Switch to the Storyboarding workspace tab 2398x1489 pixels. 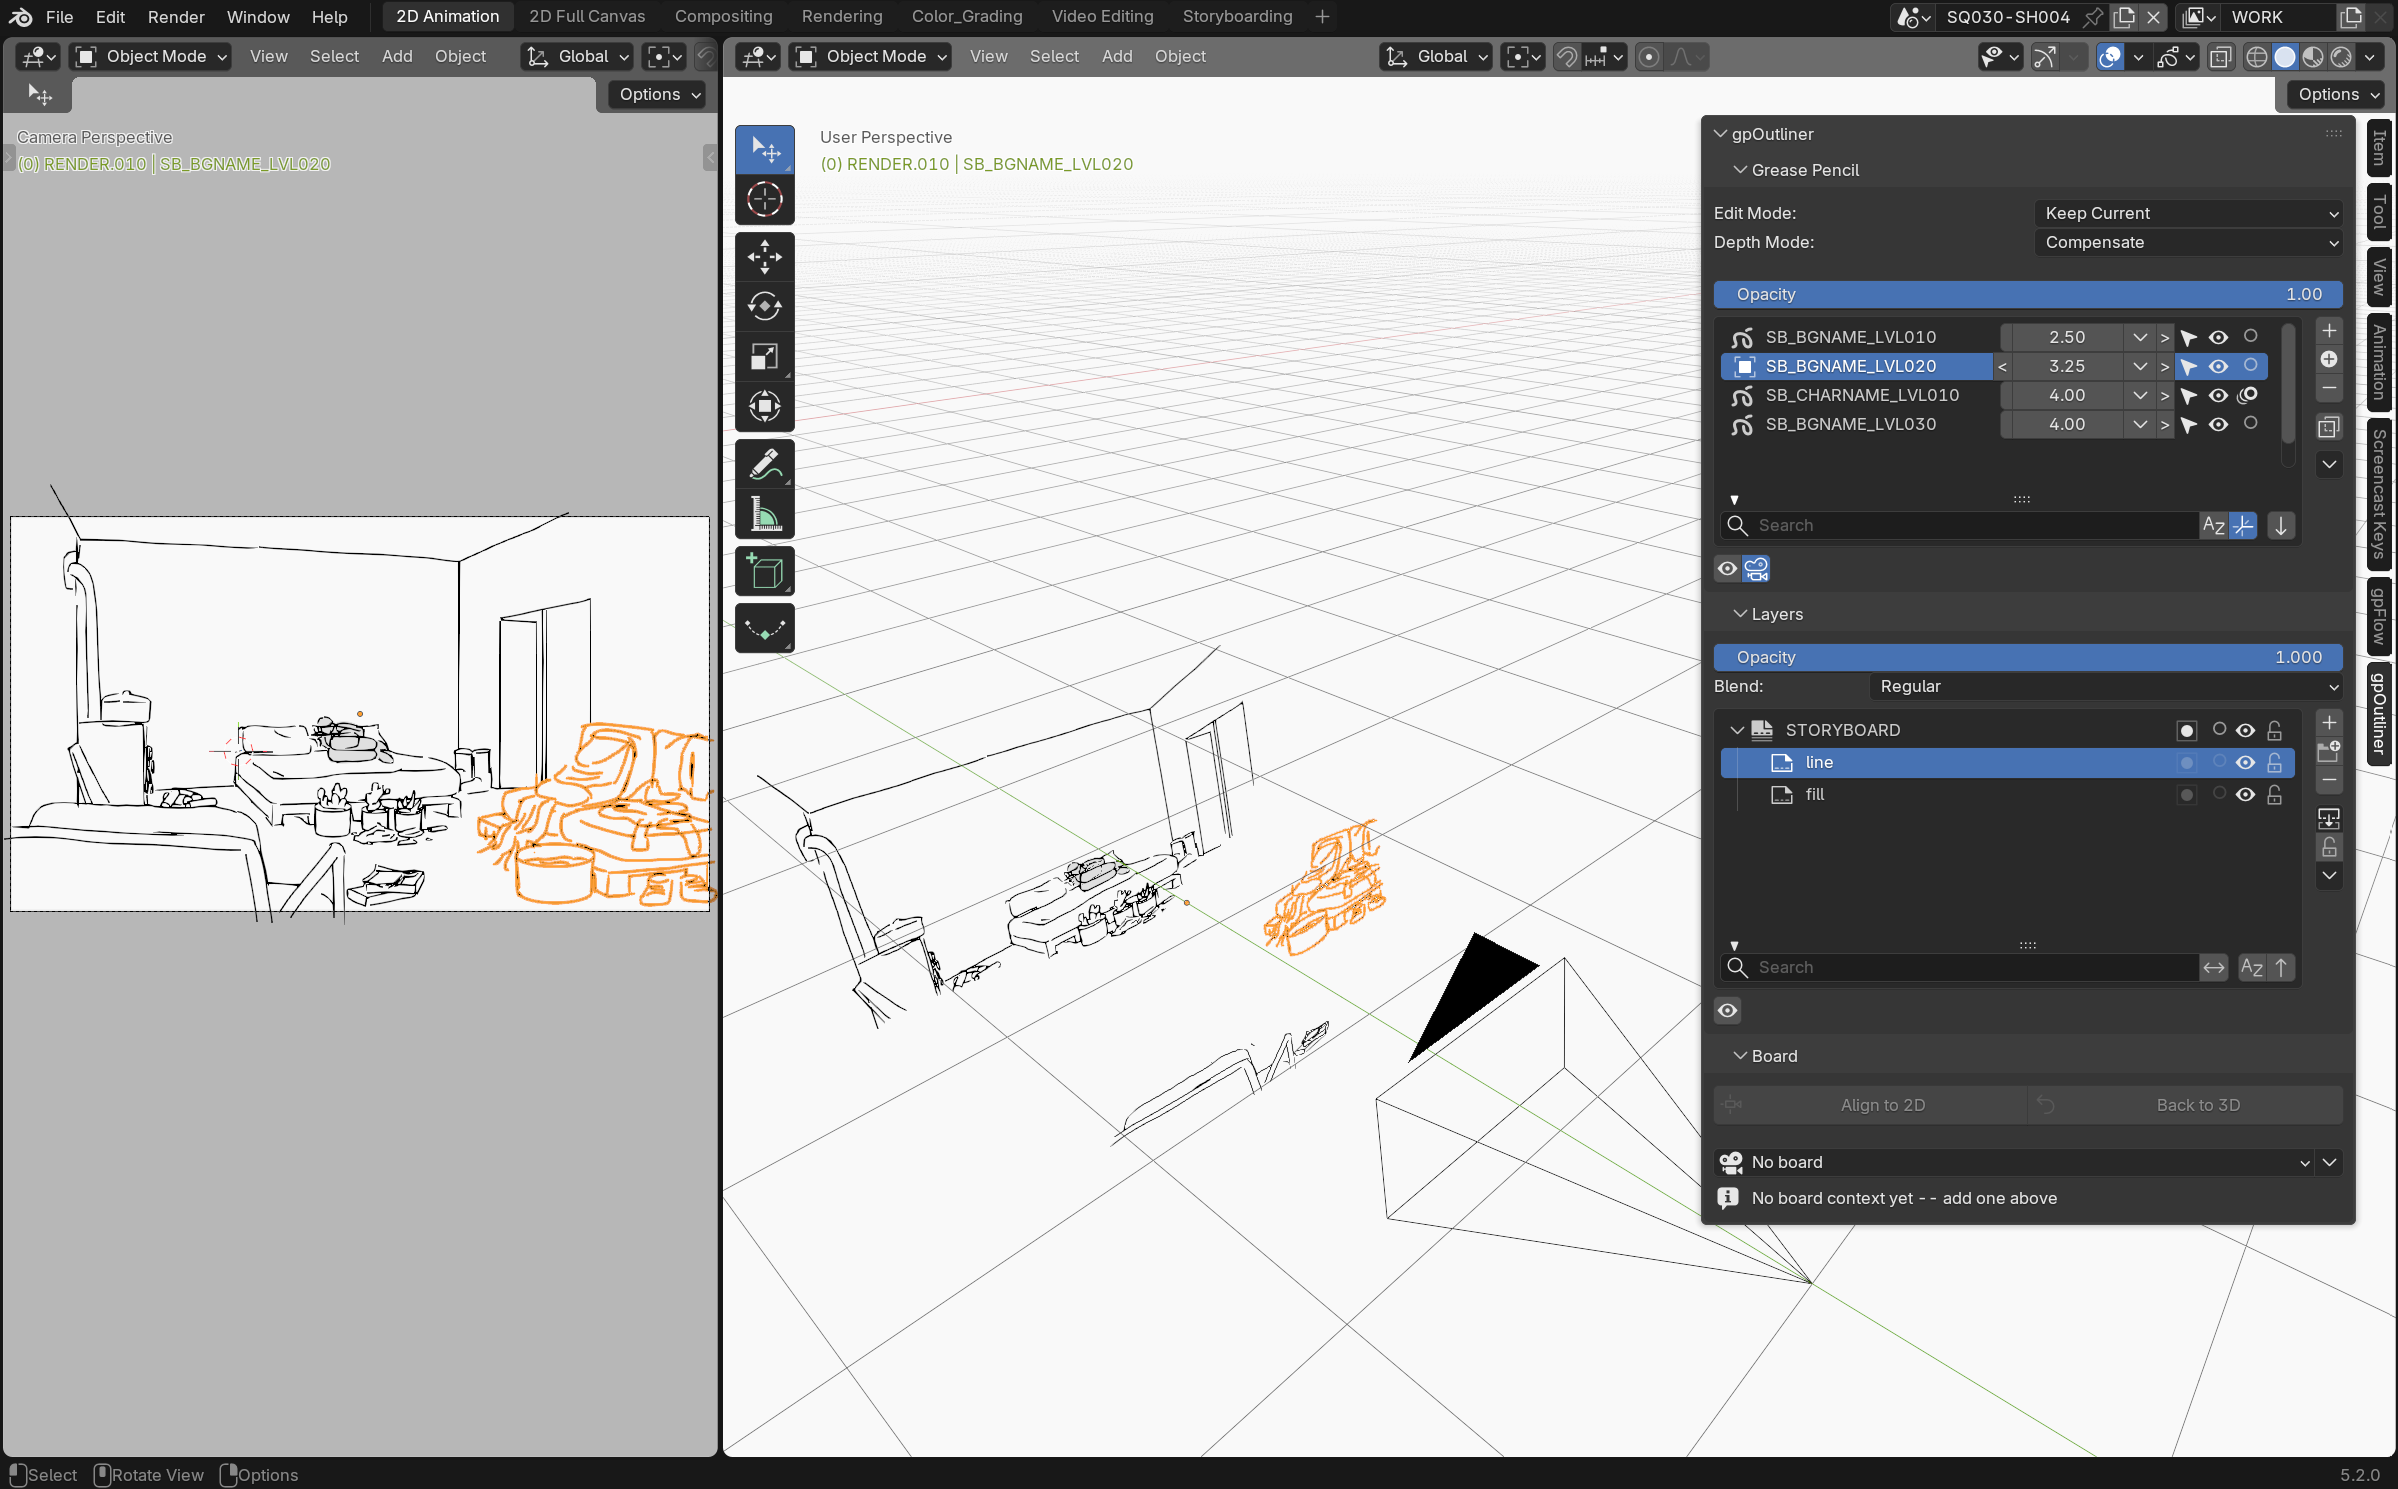click(x=1237, y=17)
